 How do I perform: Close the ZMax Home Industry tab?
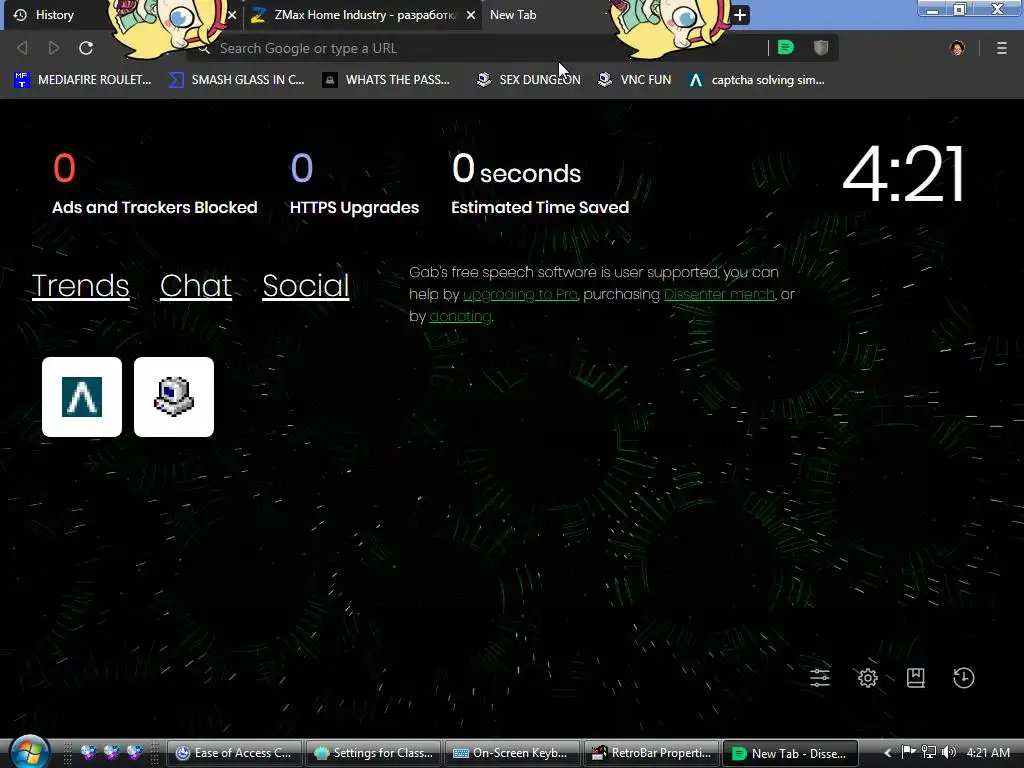click(470, 15)
